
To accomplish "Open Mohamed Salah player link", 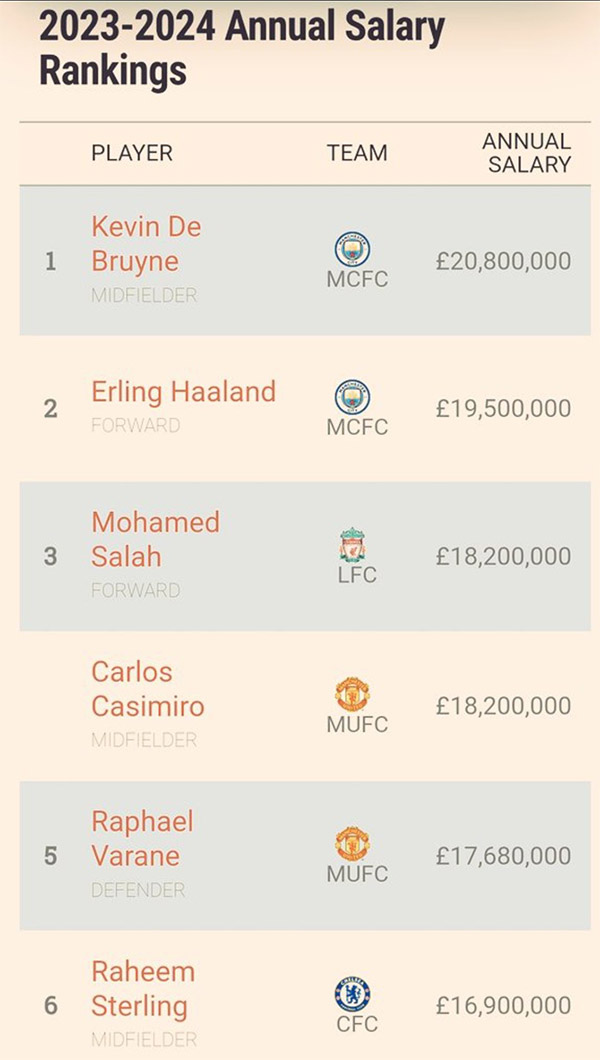I will click(x=155, y=539).
